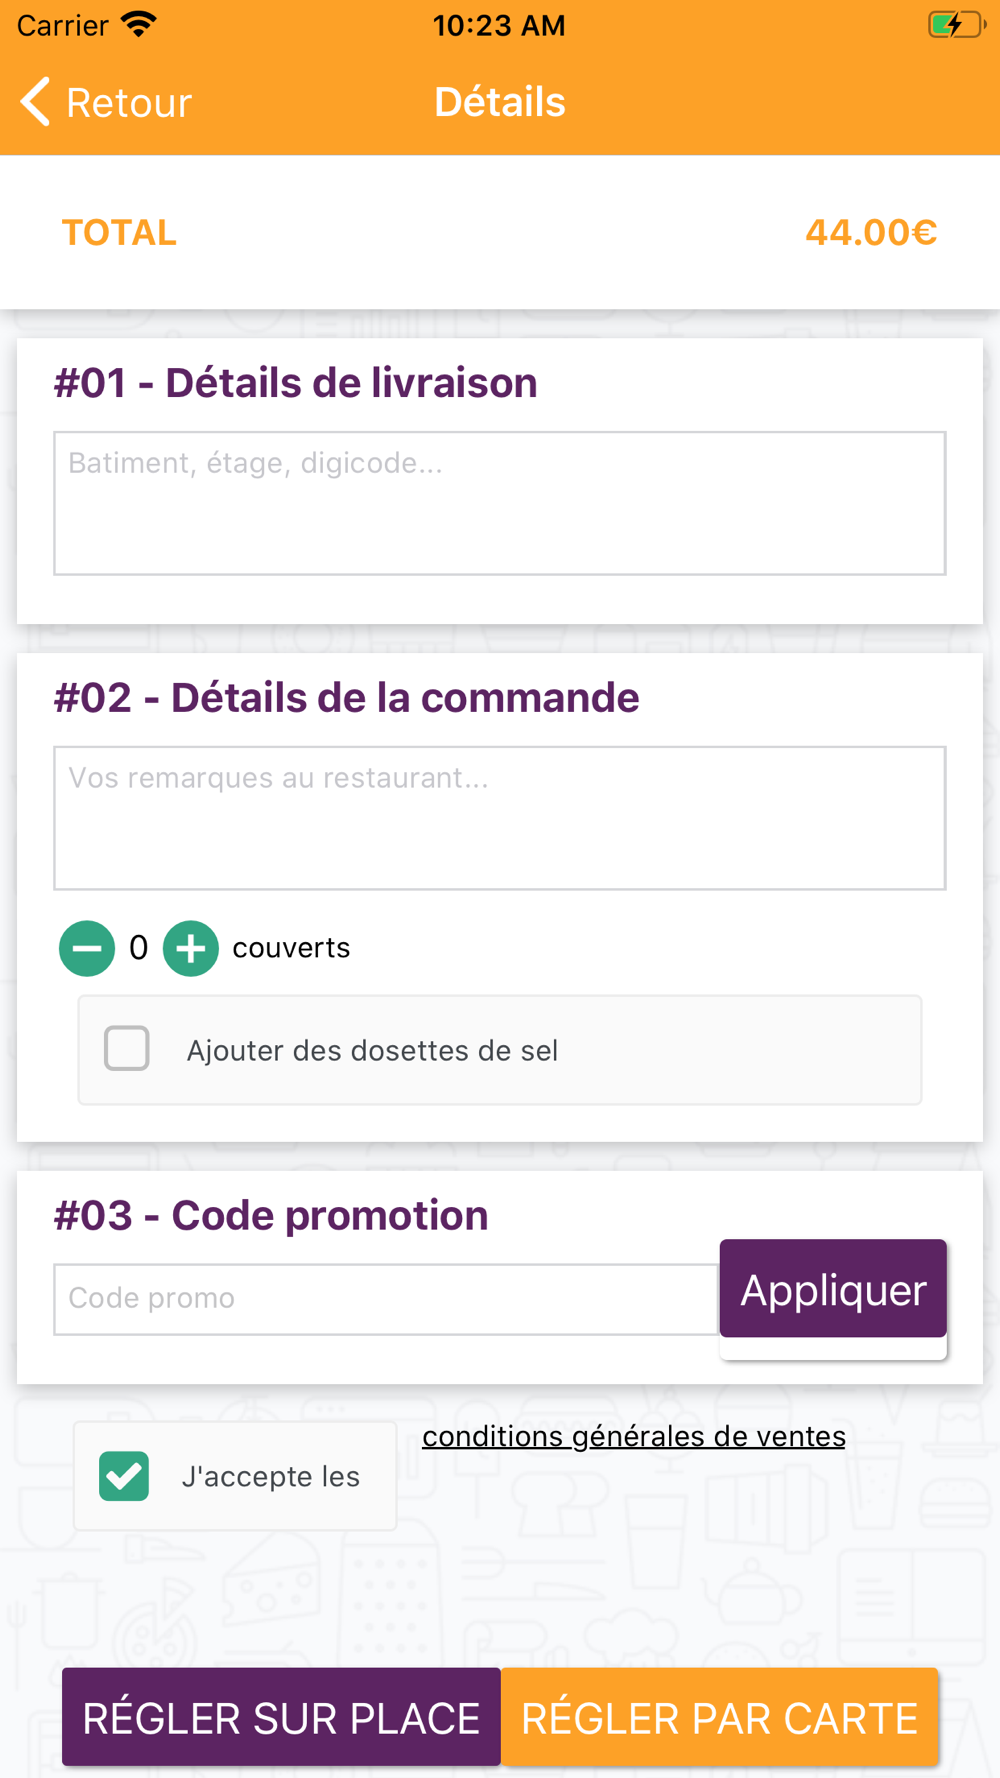
Task: Choose RÉGLER SUR PLACE payment
Action: 281,1717
